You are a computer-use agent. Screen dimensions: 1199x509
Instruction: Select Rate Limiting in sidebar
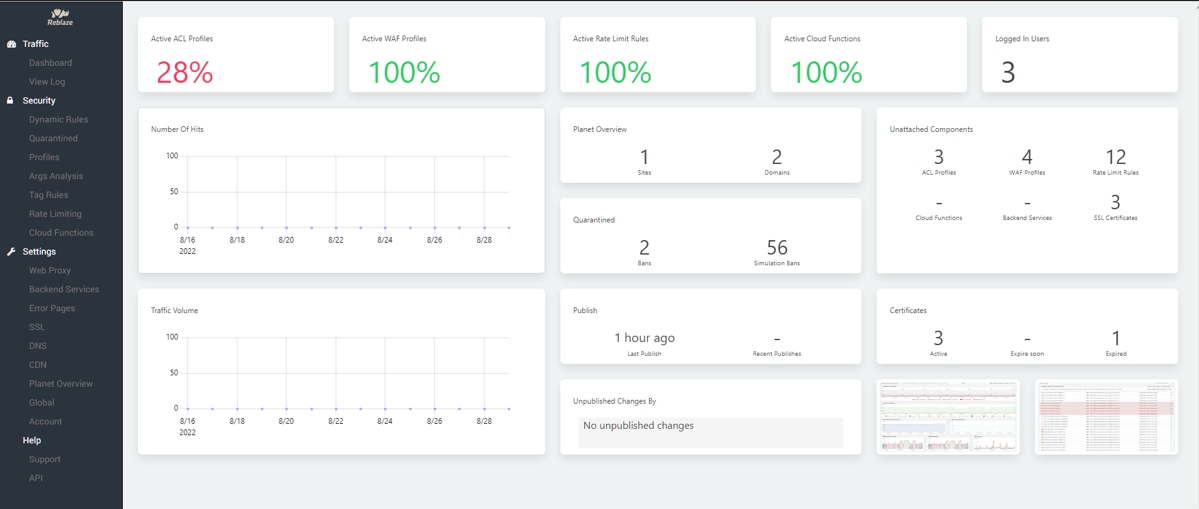click(x=55, y=214)
